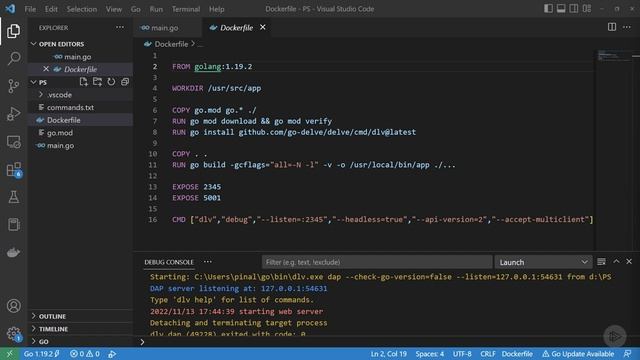Open the Selection menu
This screenshot has width=640, height=360.
tap(82, 9)
